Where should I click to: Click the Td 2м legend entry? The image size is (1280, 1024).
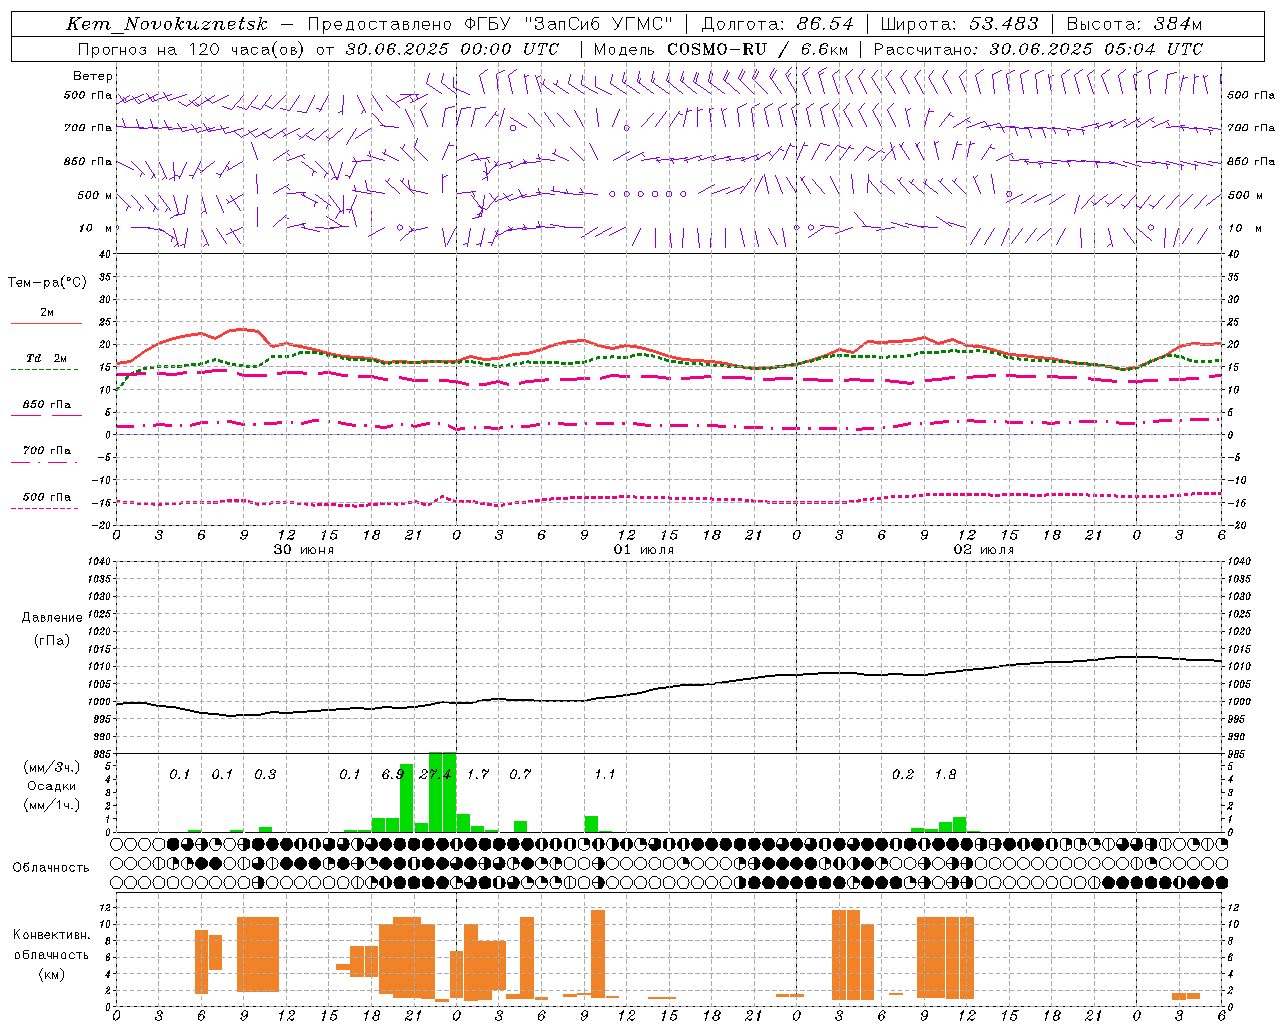tap(47, 358)
